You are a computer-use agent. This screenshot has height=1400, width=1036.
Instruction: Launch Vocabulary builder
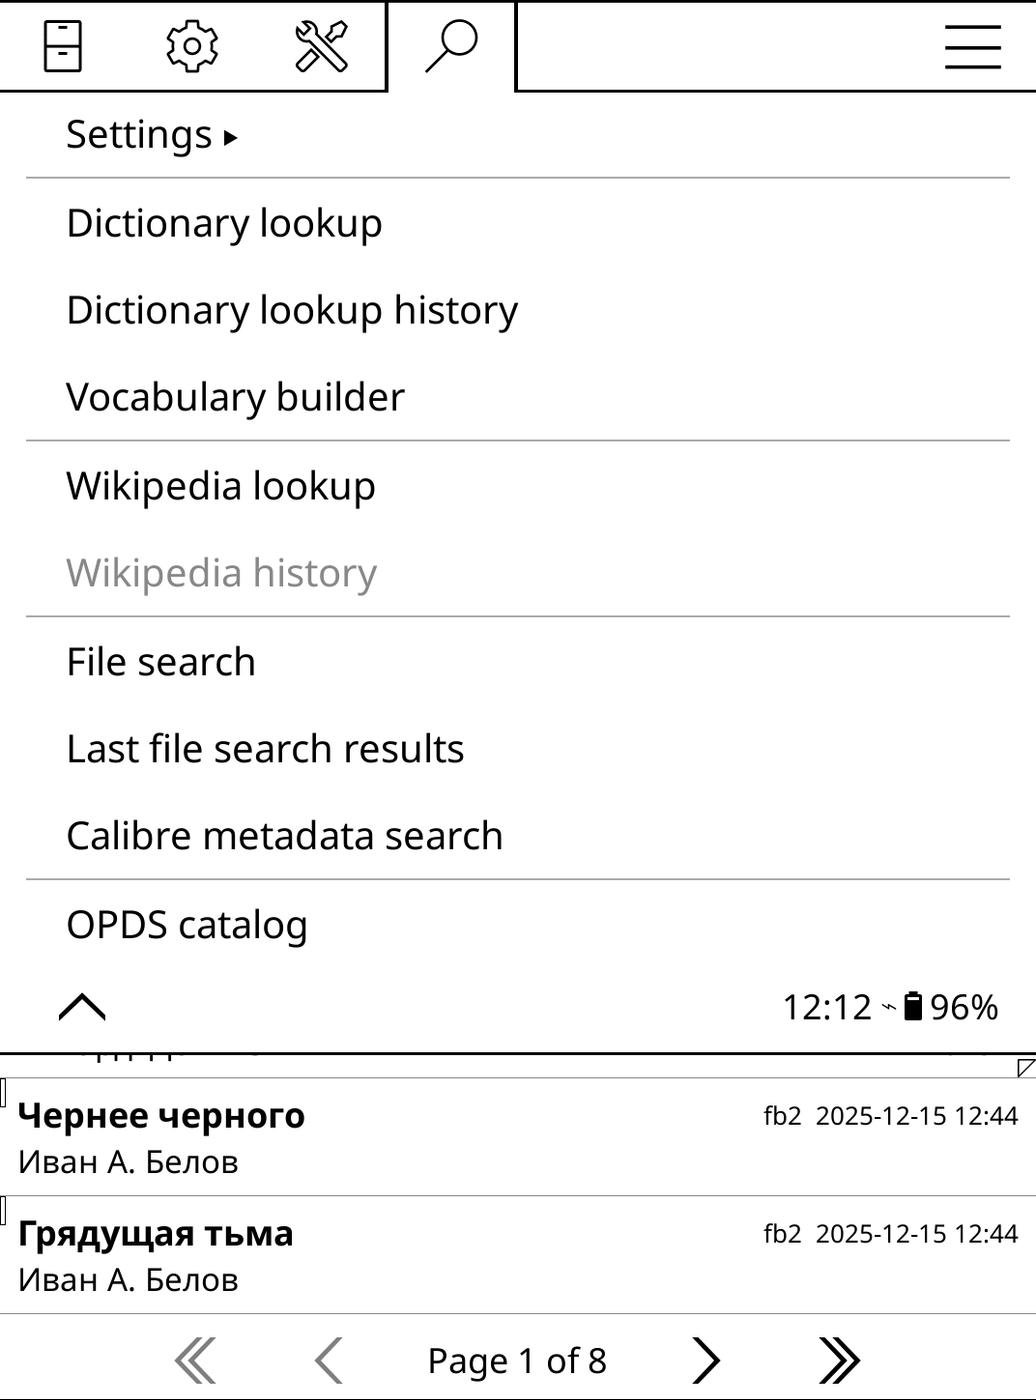235,397
